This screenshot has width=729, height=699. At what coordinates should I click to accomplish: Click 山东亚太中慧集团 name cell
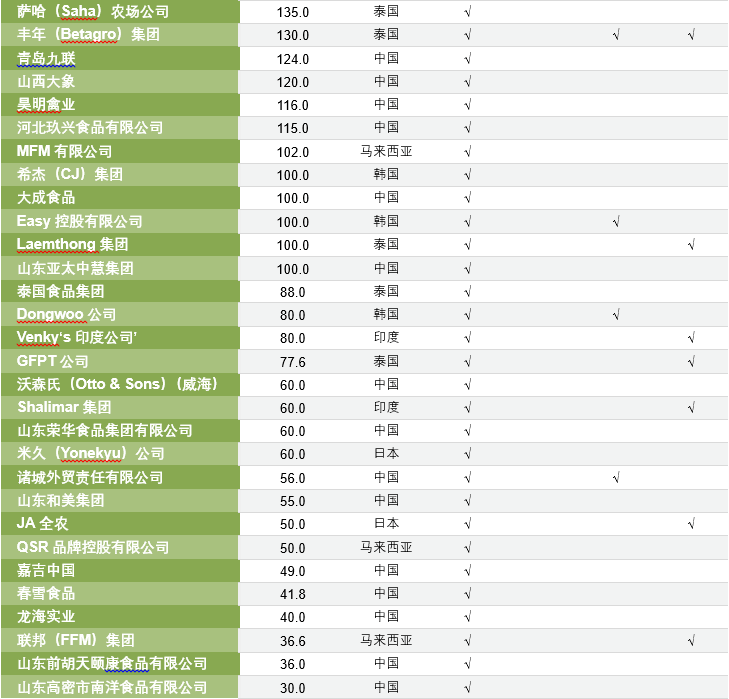[x=120, y=268]
